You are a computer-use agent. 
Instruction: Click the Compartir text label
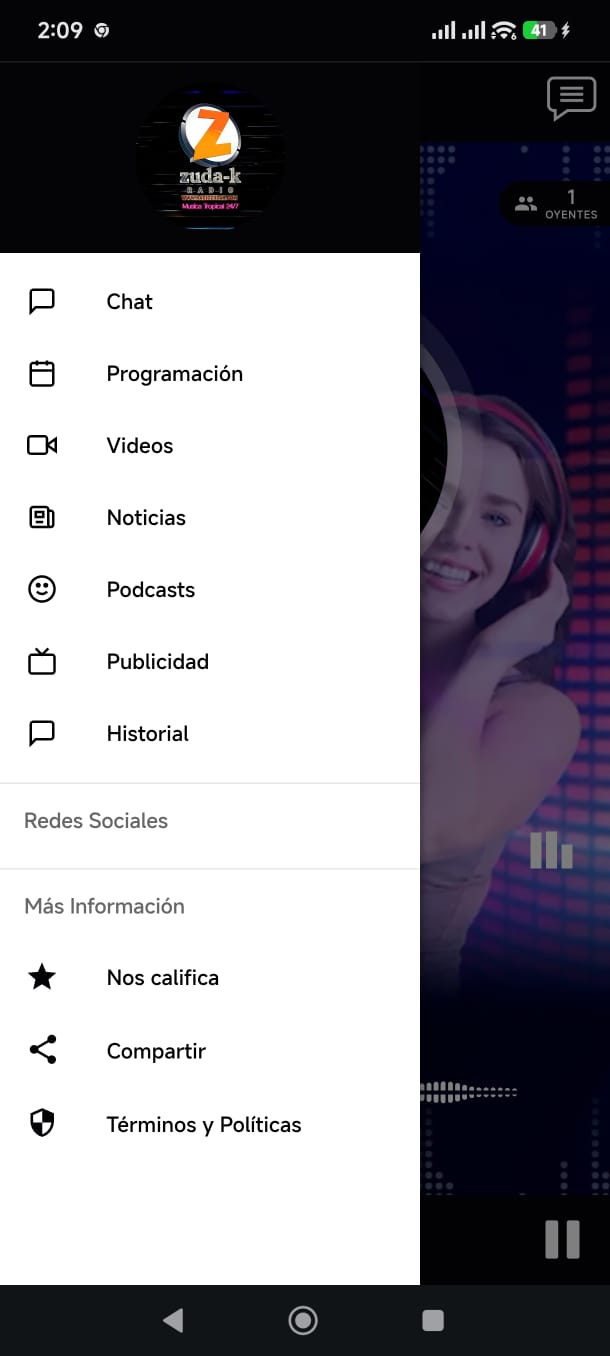pos(156,1051)
